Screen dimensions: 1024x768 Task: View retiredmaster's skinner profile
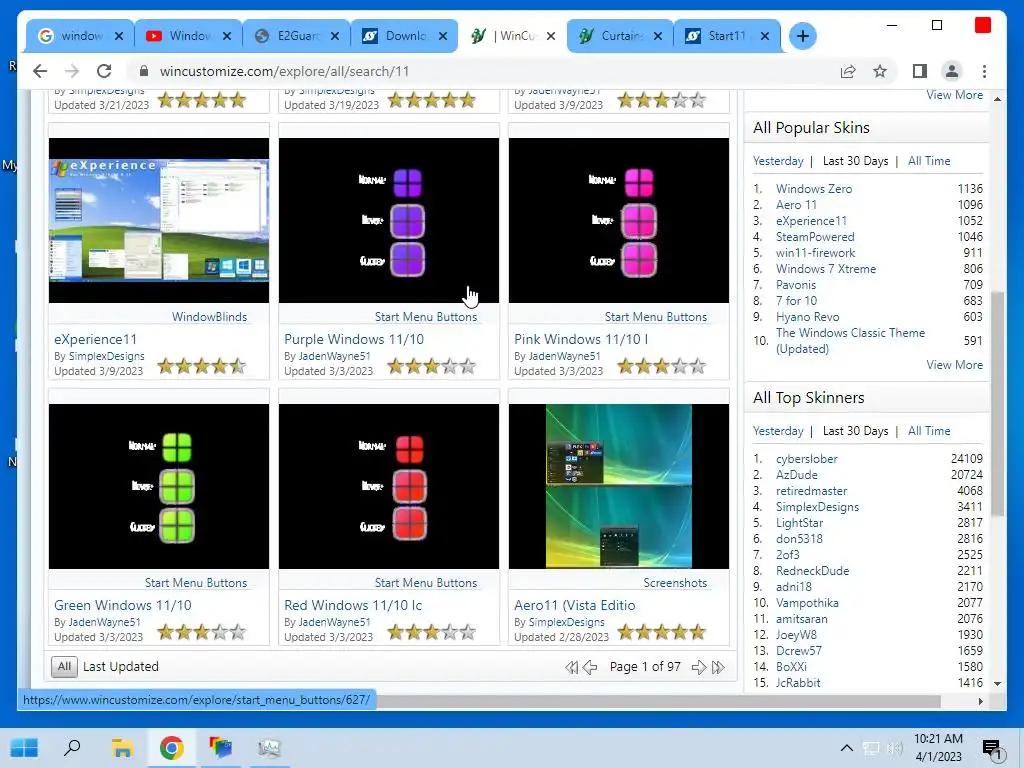click(x=811, y=491)
